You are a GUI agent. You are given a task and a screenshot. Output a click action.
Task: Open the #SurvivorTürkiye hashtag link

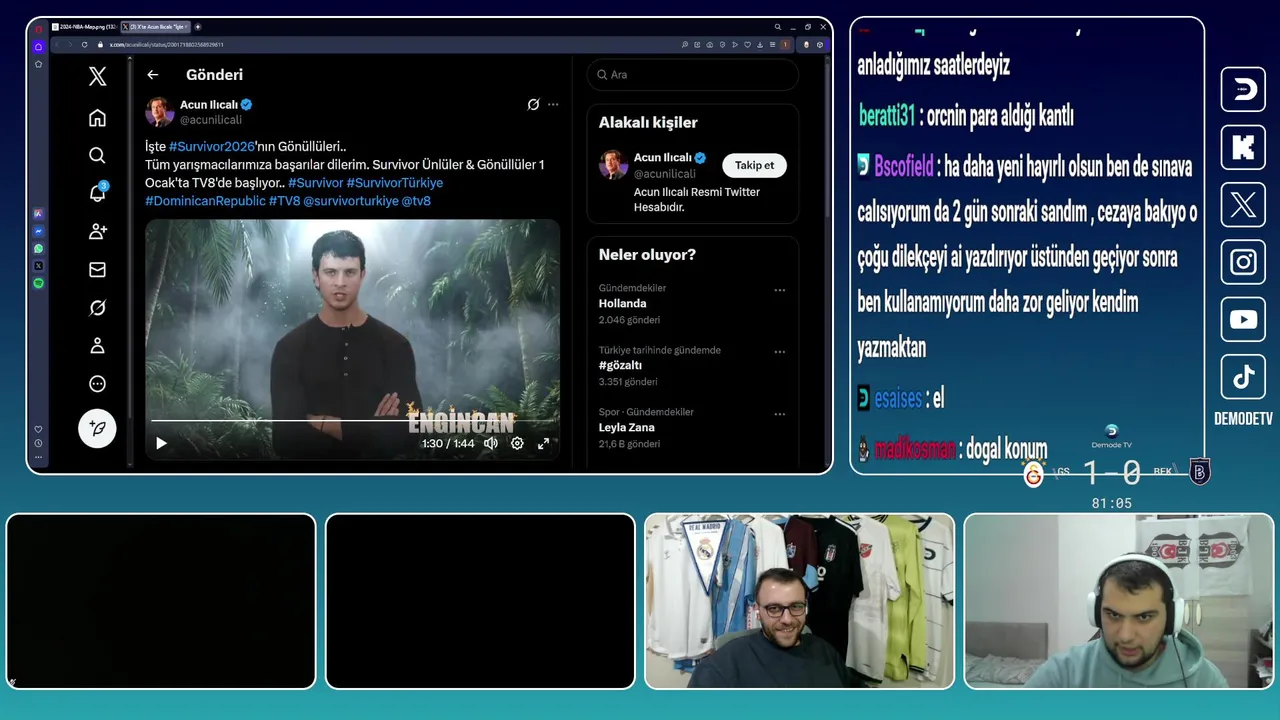click(x=394, y=183)
